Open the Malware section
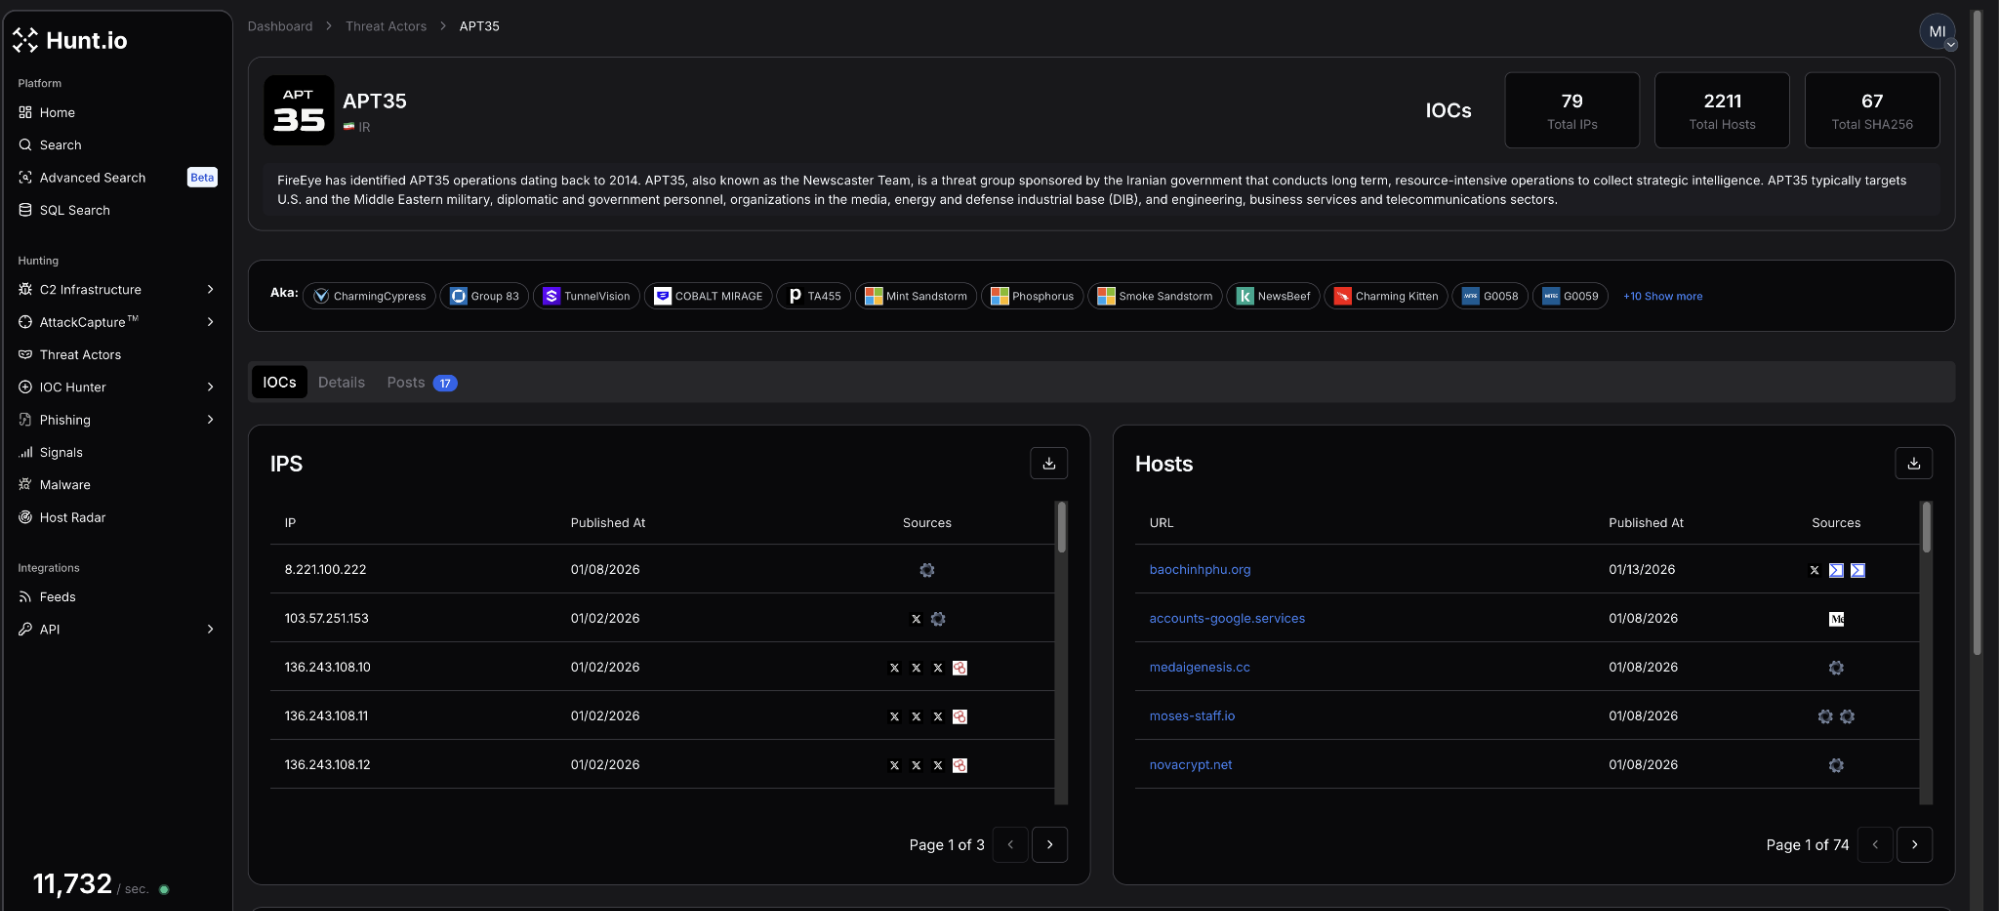1999x911 pixels. point(65,485)
